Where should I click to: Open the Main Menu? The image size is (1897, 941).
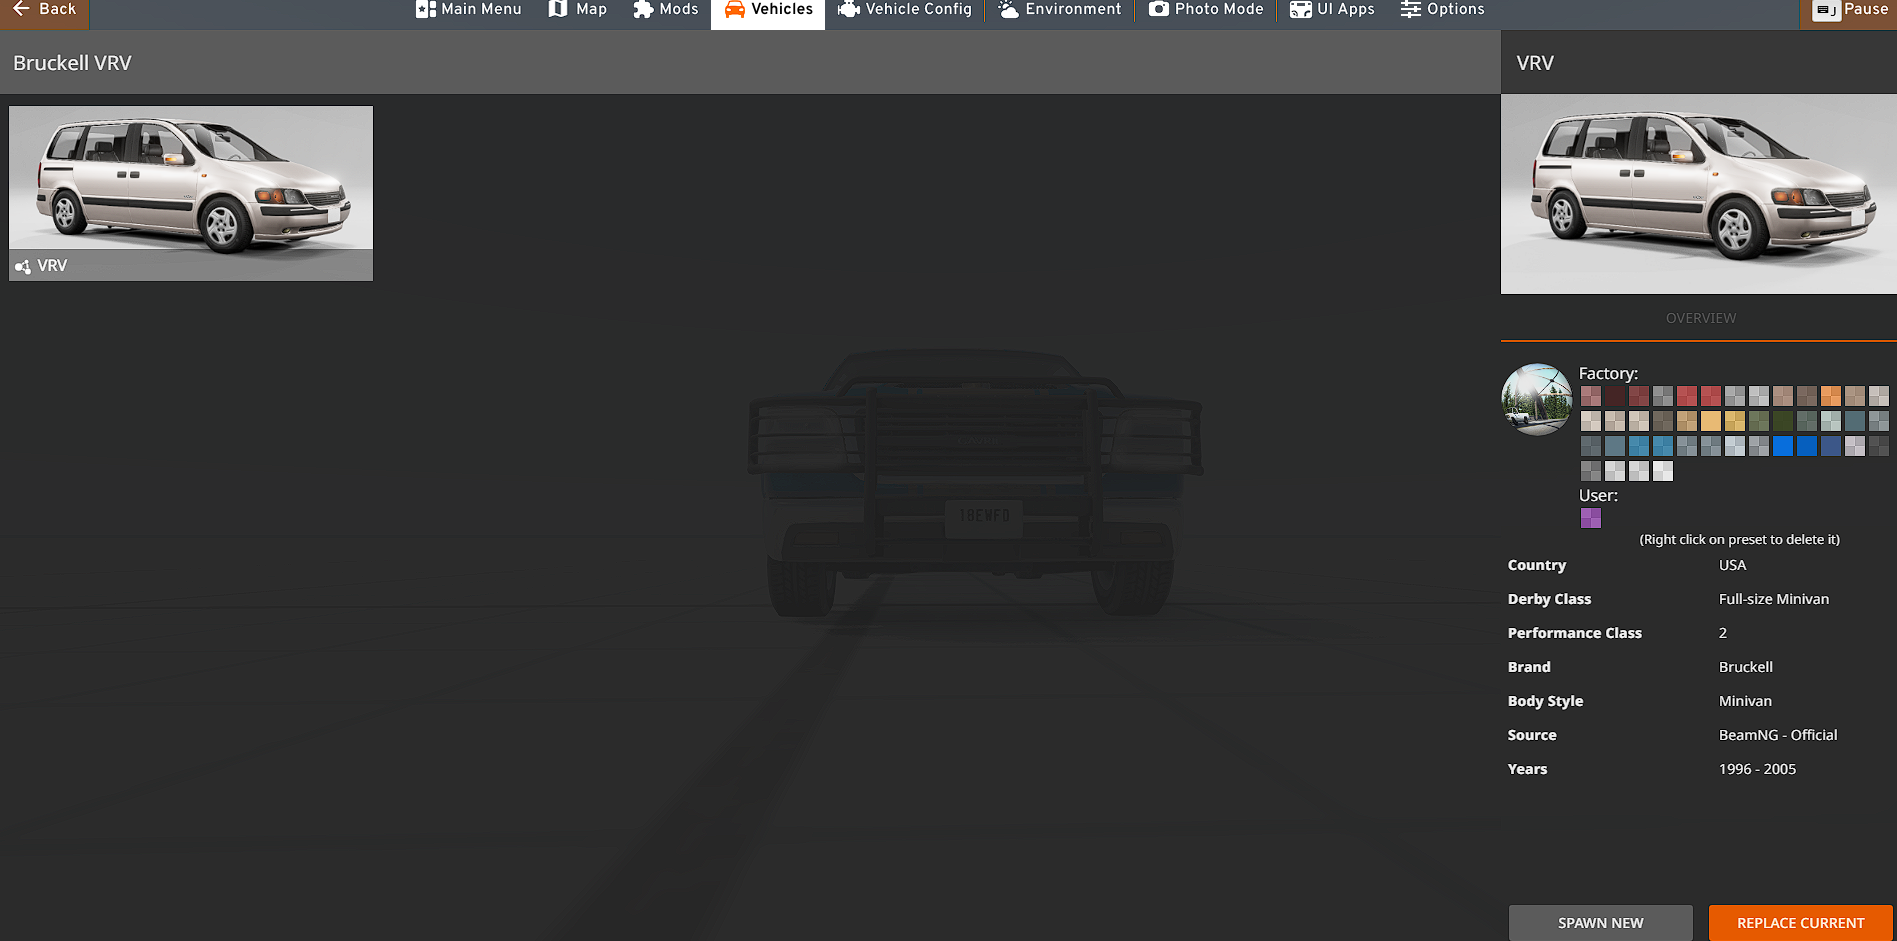coord(469,10)
